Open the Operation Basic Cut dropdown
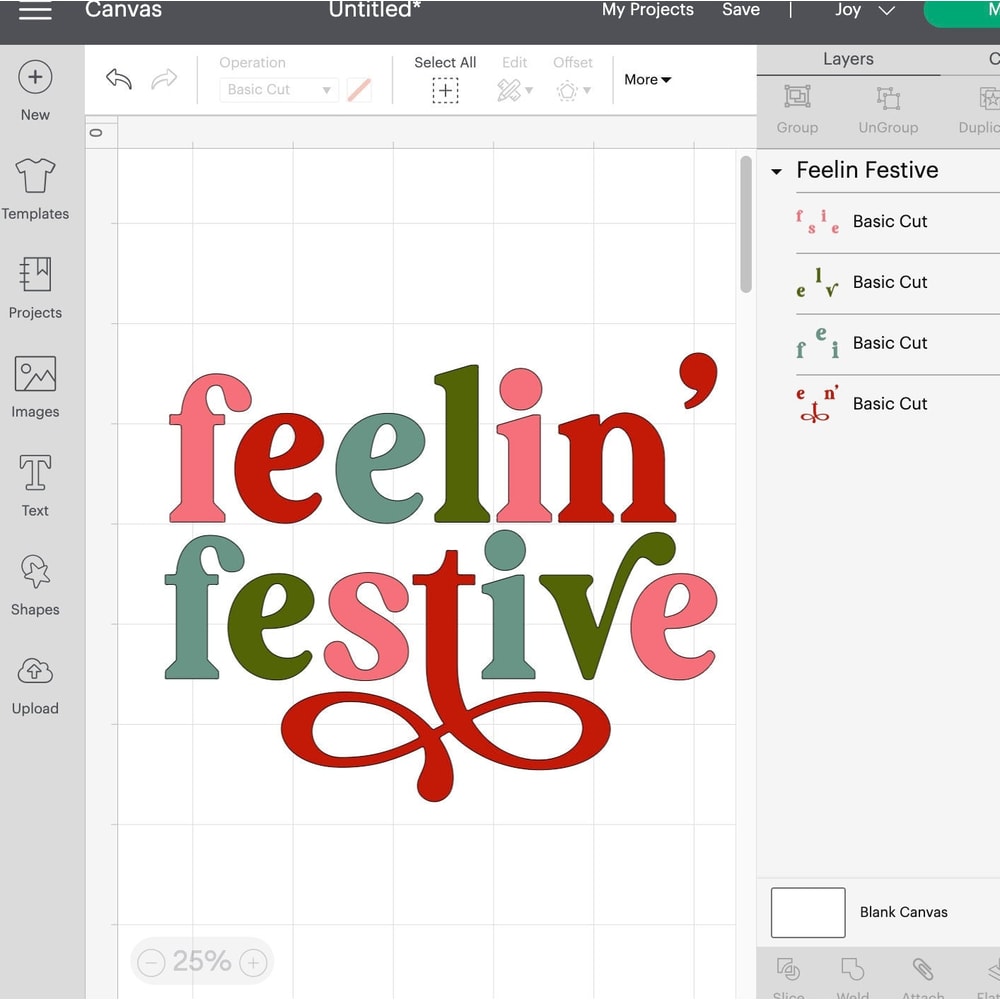This screenshot has height=1000, width=1000. coord(278,90)
